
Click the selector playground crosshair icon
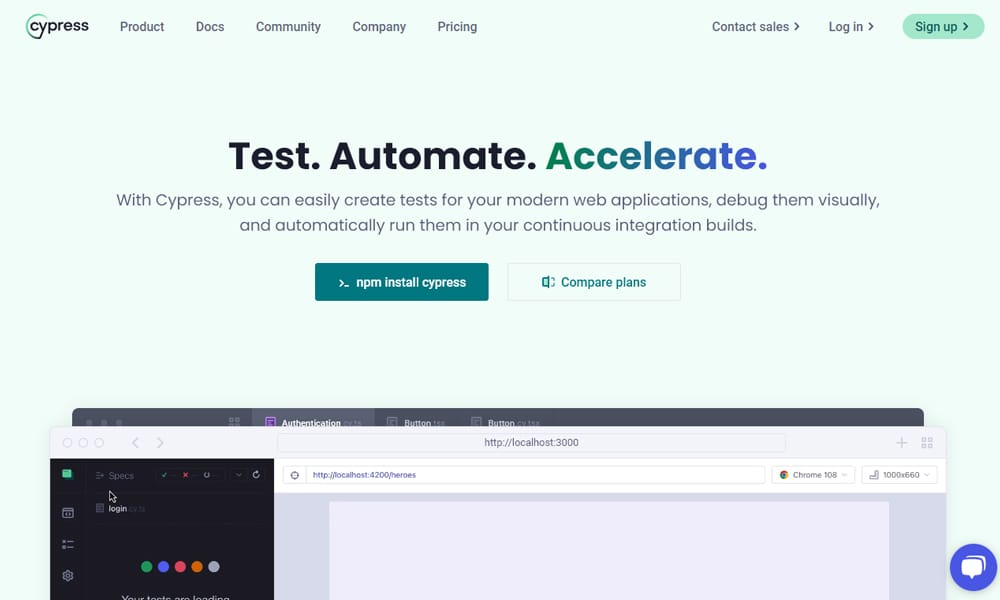295,475
